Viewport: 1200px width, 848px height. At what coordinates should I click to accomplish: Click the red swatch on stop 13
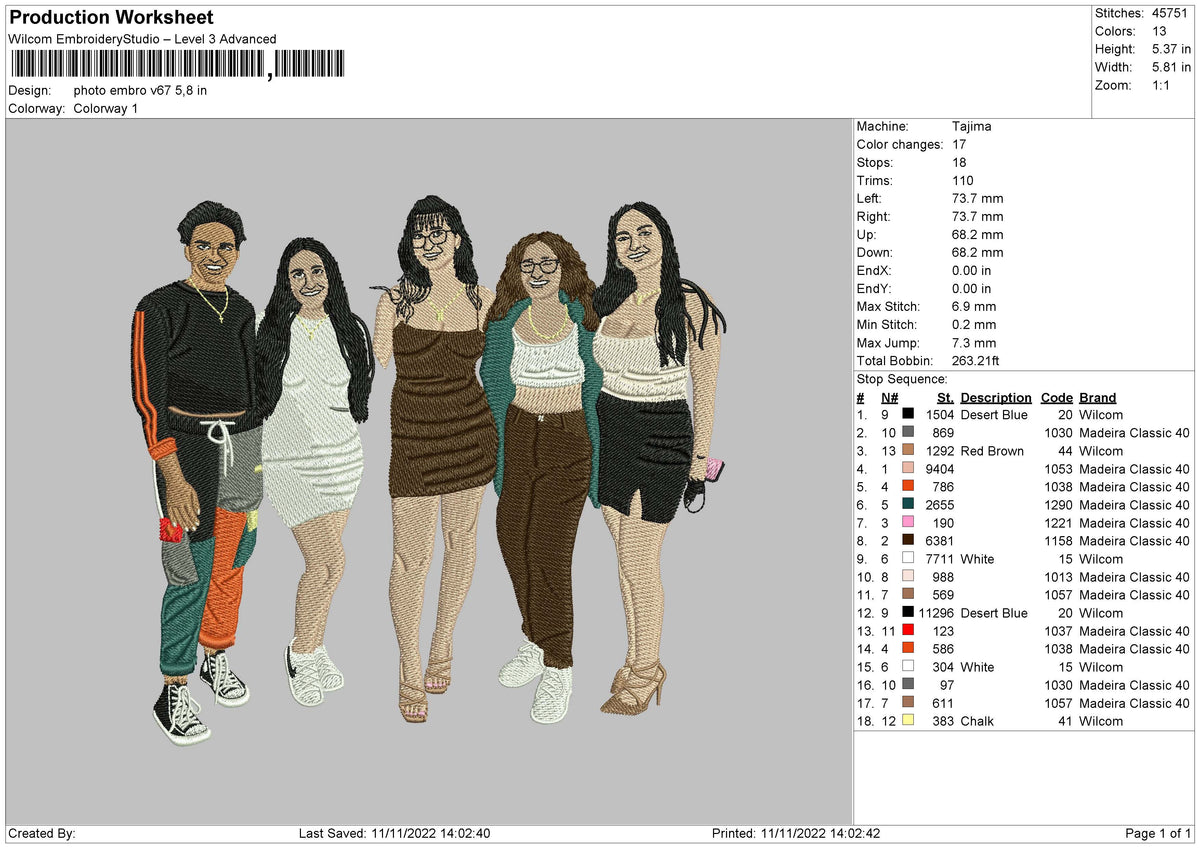[x=909, y=631]
